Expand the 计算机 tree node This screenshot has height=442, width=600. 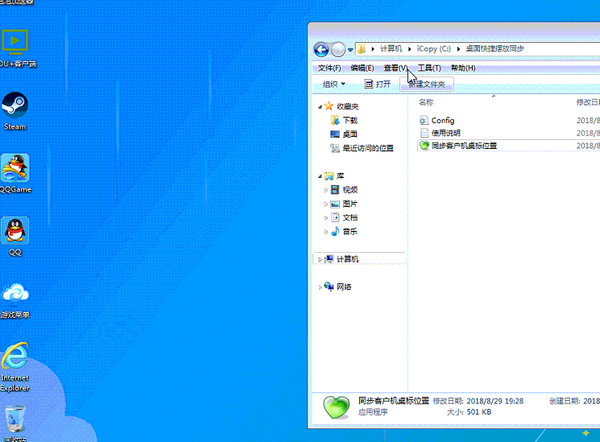click(320, 259)
